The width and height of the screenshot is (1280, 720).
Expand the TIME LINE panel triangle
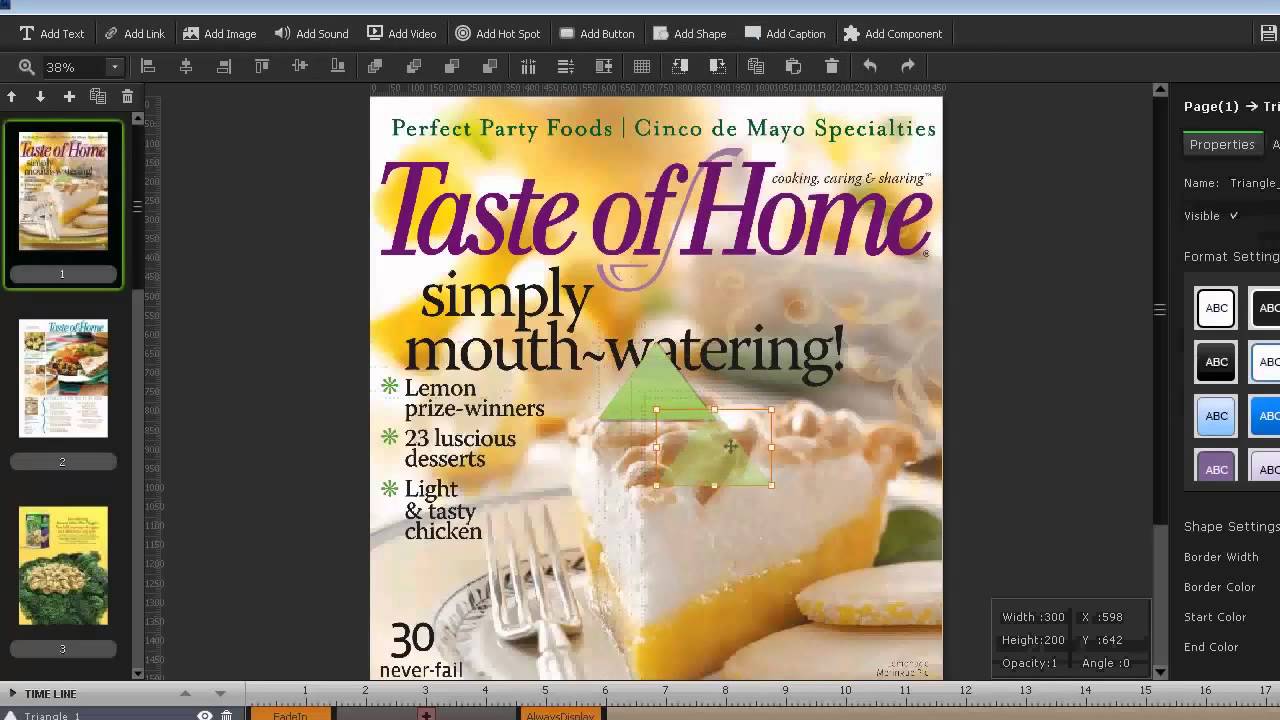(13, 693)
